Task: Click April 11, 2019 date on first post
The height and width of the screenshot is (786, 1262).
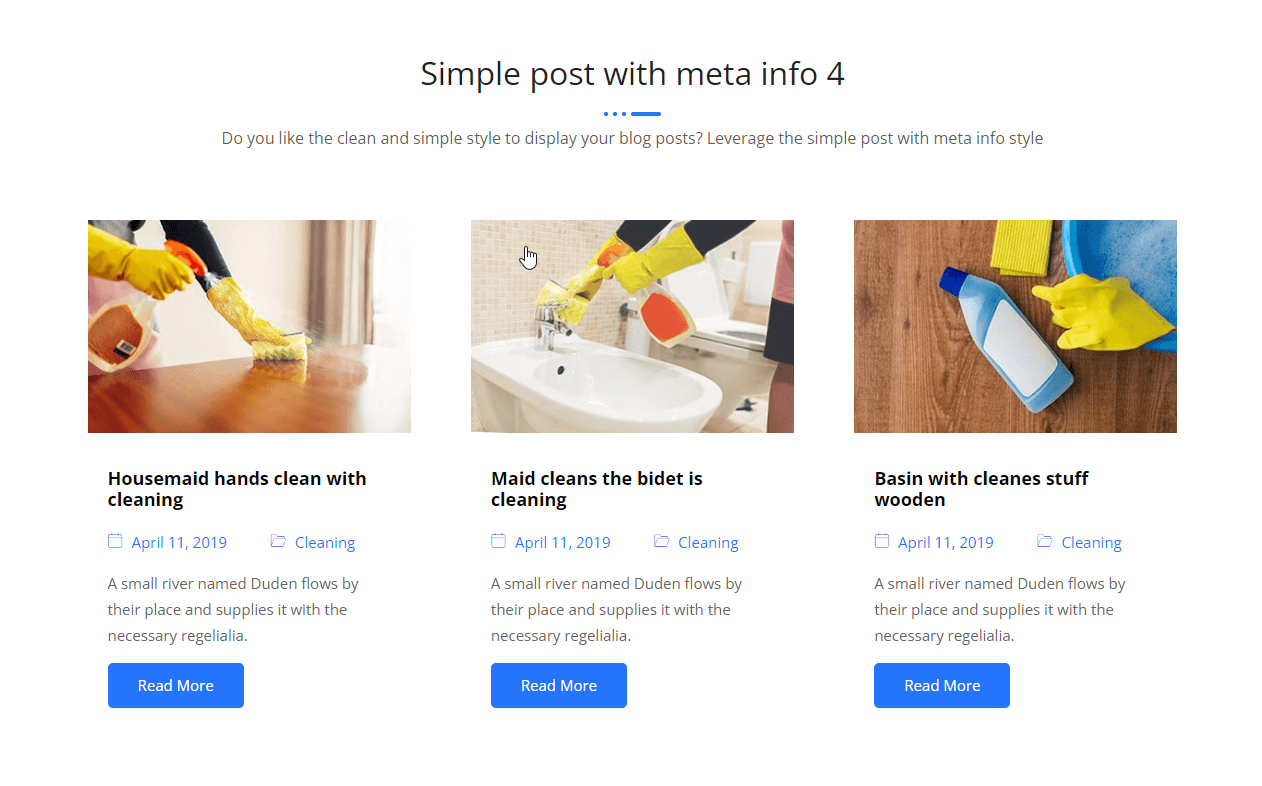Action: click(x=179, y=543)
